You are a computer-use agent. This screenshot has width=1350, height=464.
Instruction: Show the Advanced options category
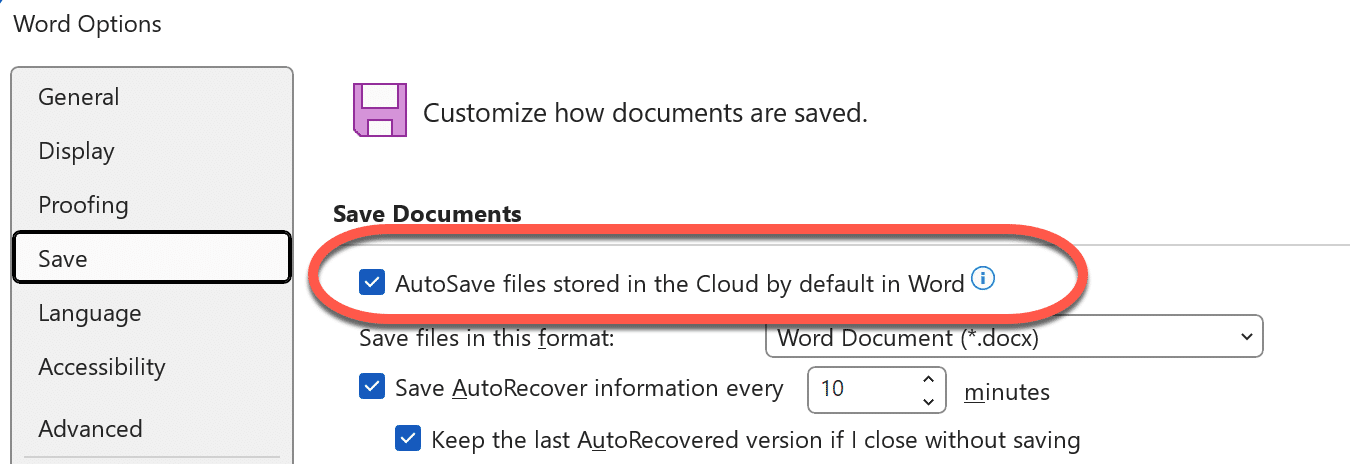(x=90, y=429)
